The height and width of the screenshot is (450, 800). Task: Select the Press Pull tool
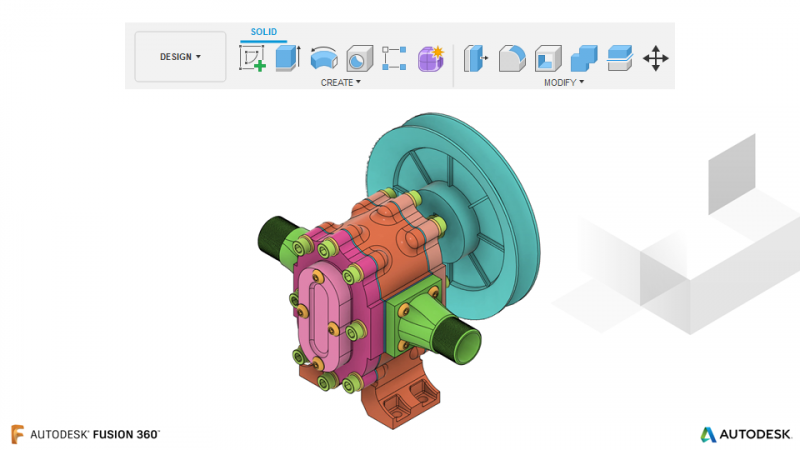coord(476,58)
